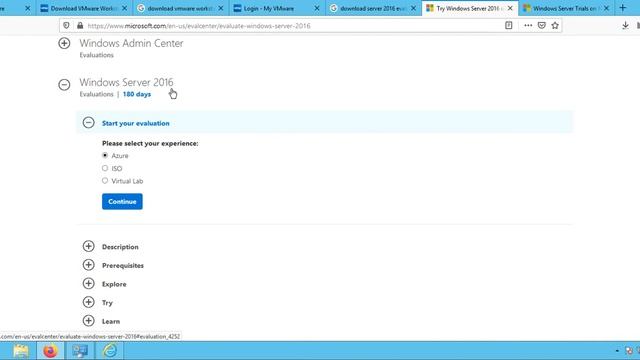
Task: Switch to the Login - My VMware tab
Action: [x=277, y=8]
